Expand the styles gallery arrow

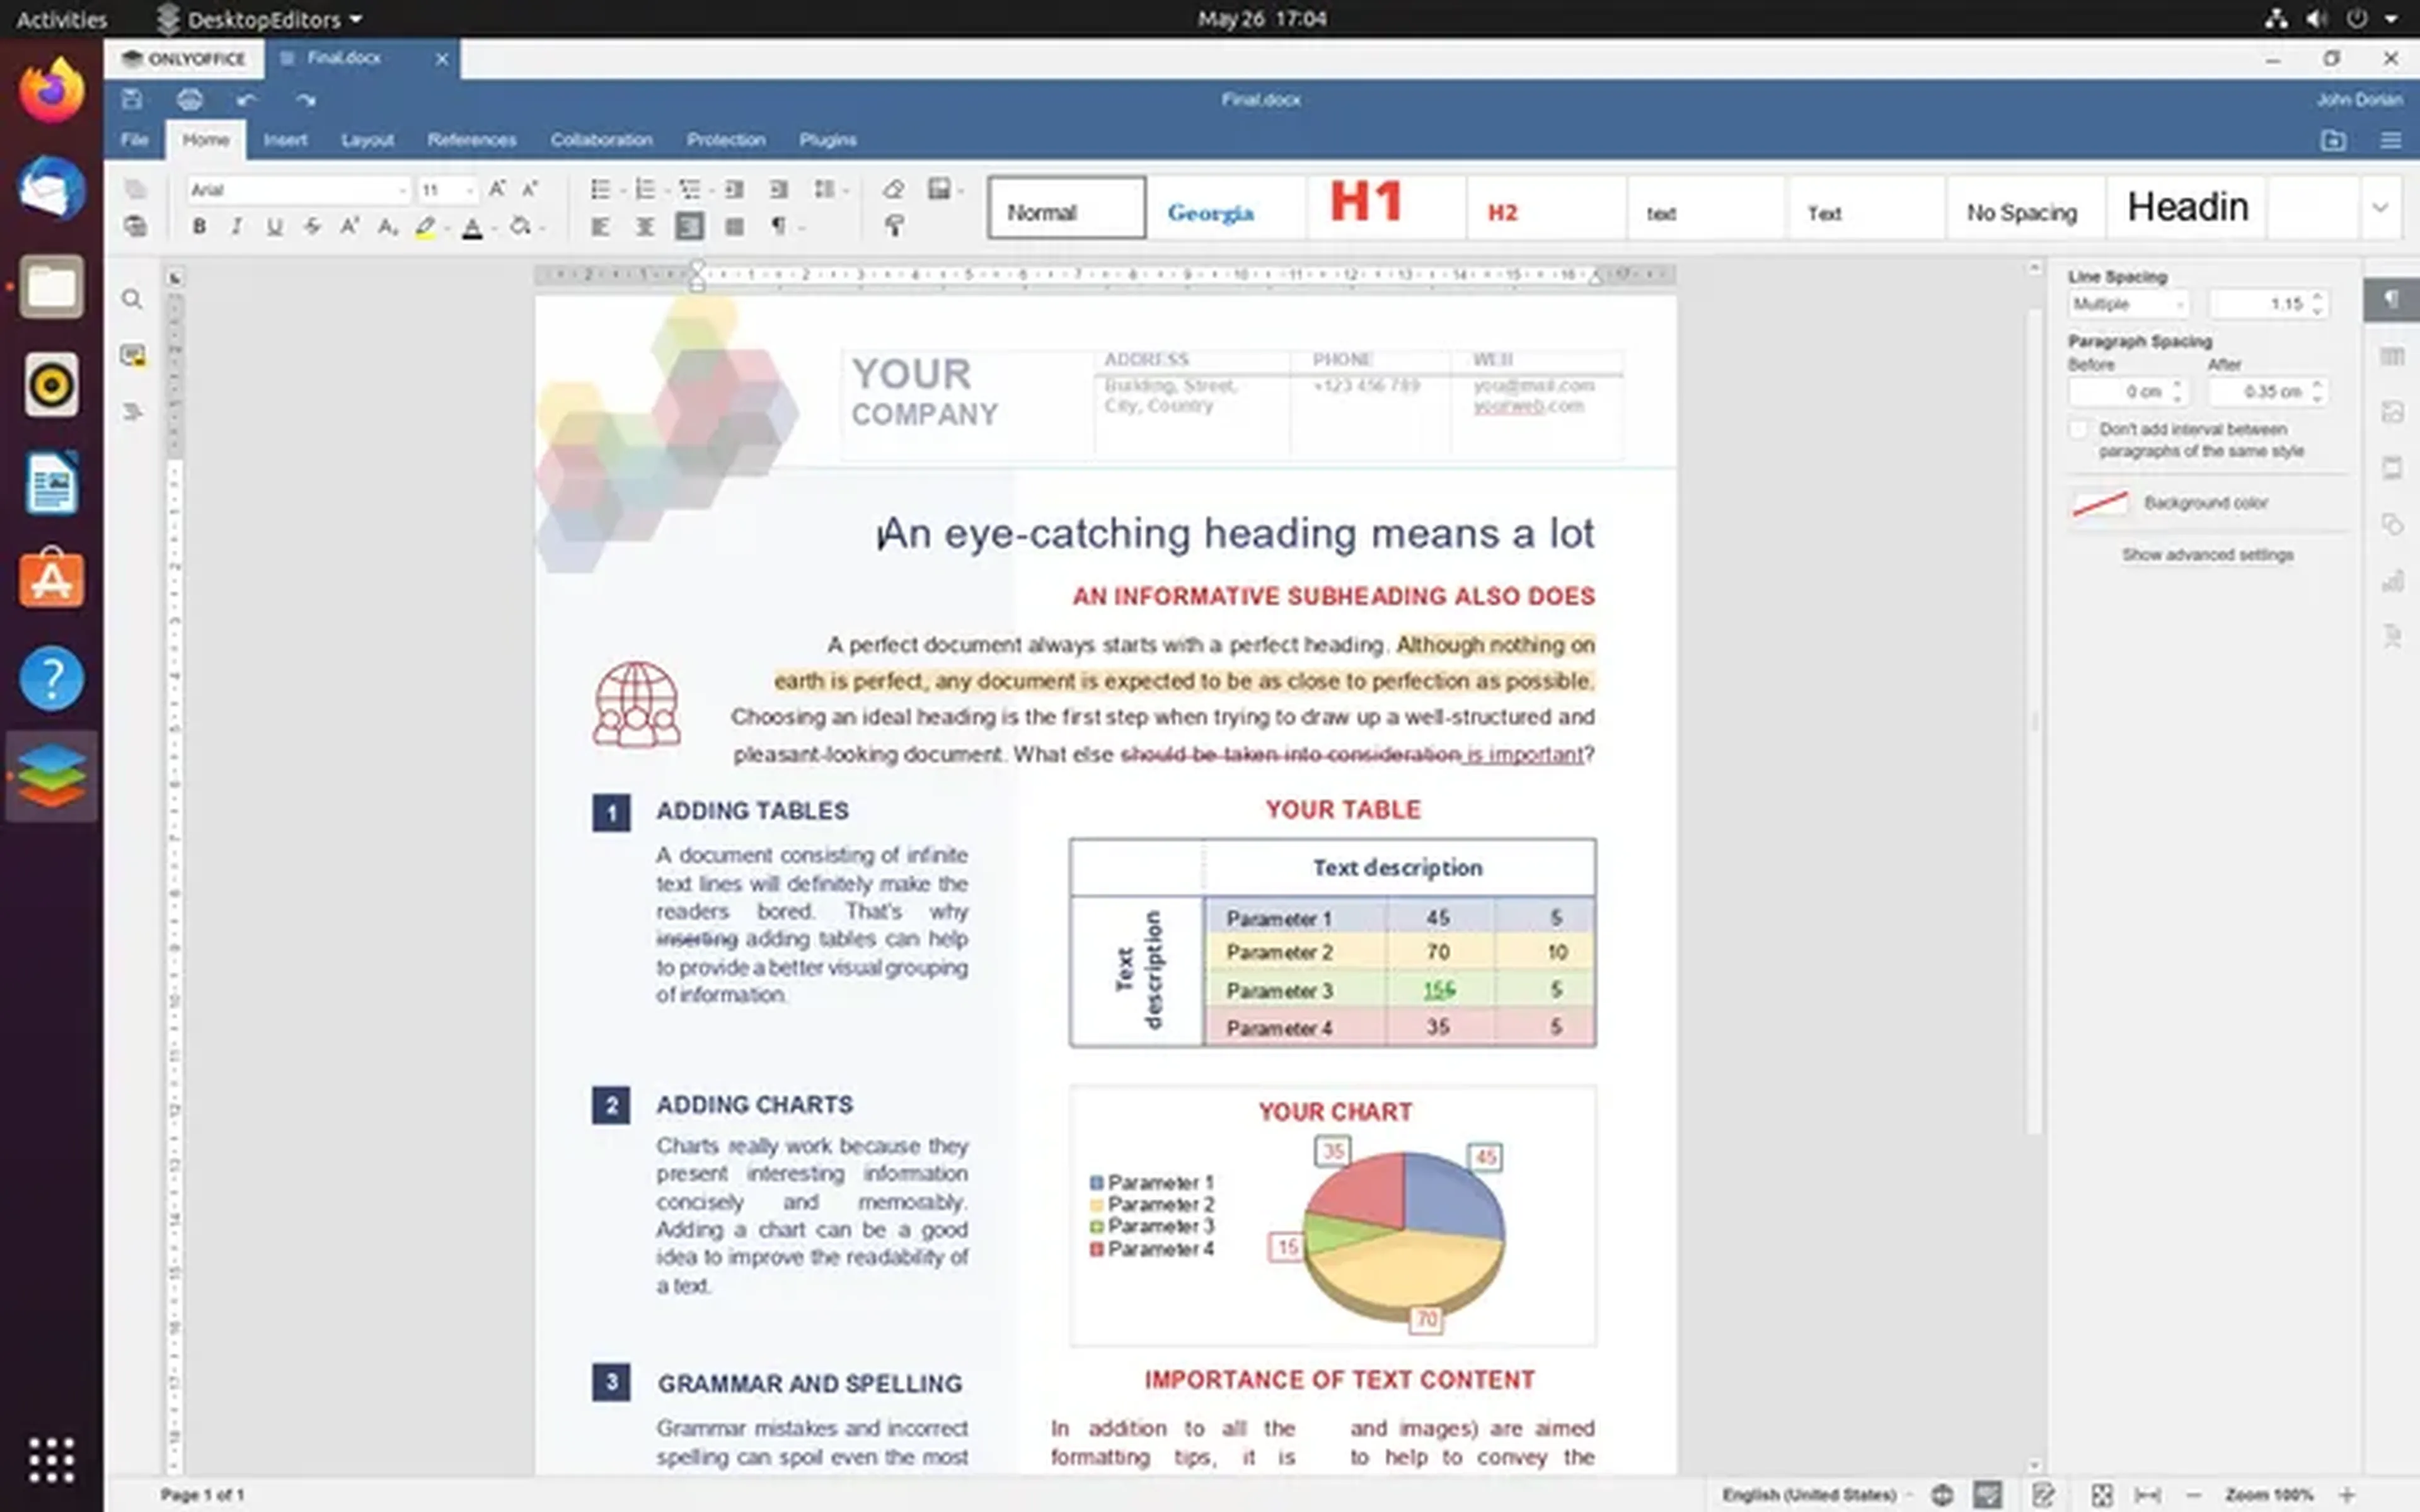click(x=2380, y=208)
